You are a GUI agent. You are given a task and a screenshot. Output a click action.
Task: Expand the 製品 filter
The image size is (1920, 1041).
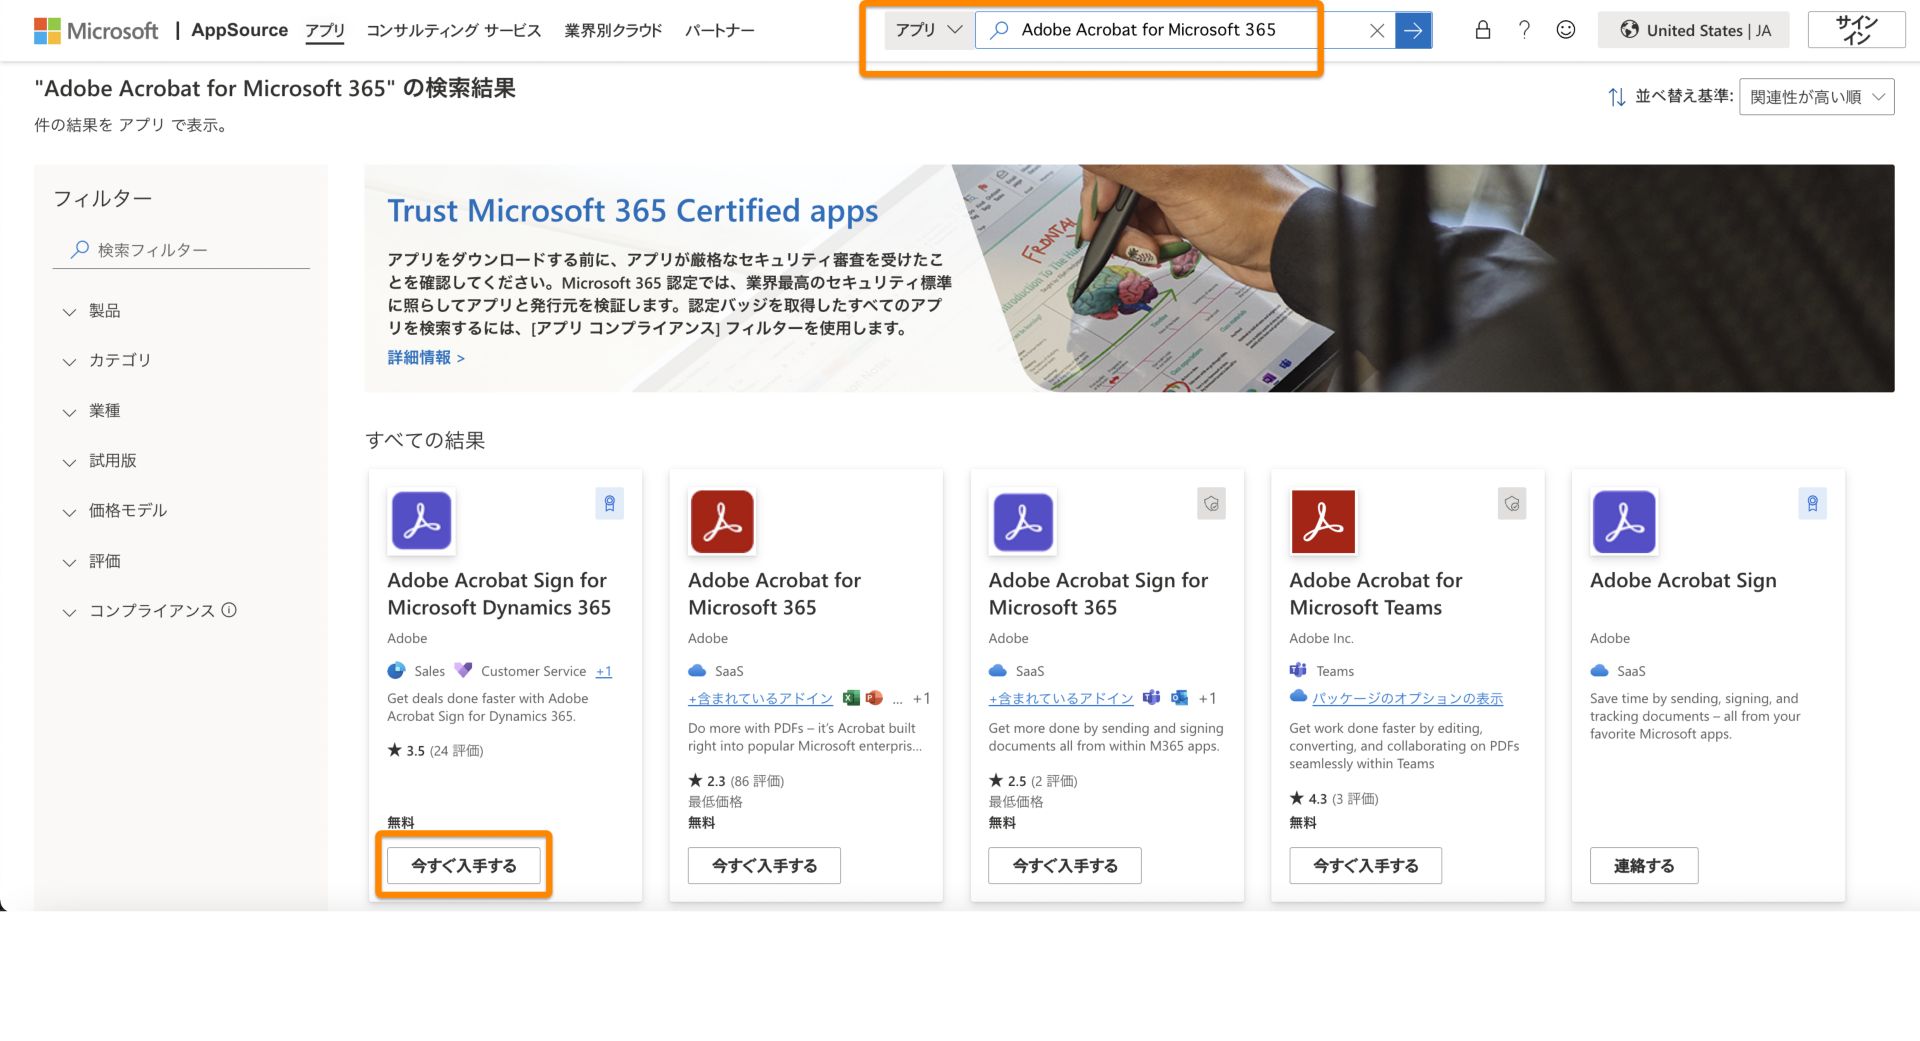pyautogui.click(x=91, y=311)
